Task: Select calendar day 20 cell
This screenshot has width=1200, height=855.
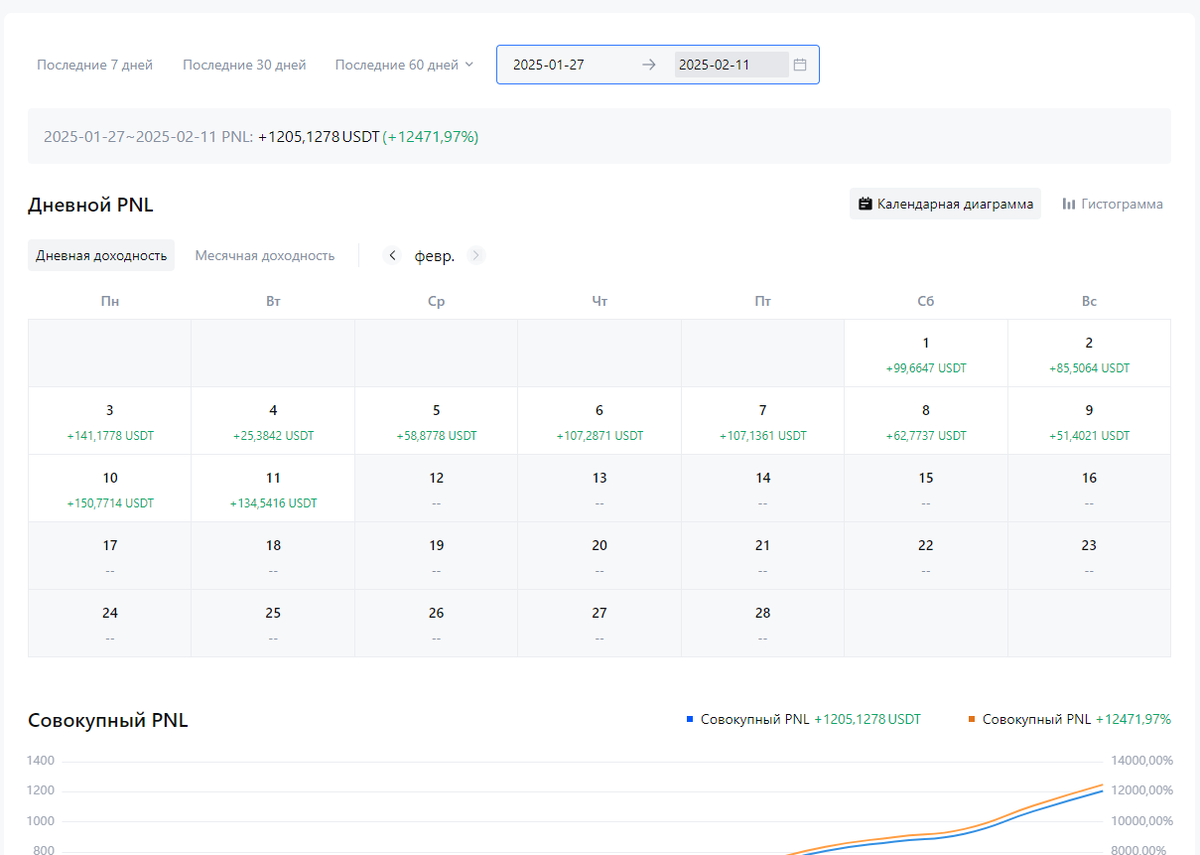Action: click(x=600, y=556)
